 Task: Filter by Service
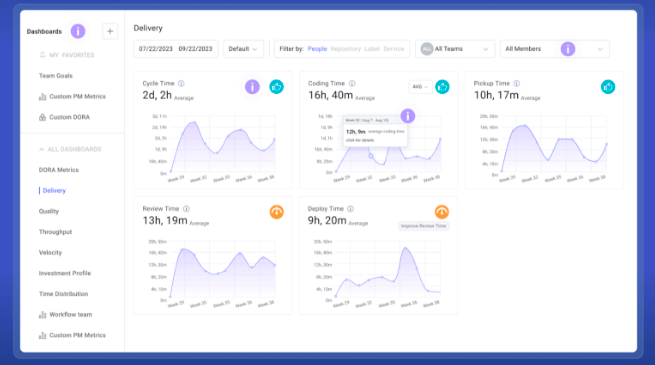click(x=394, y=49)
